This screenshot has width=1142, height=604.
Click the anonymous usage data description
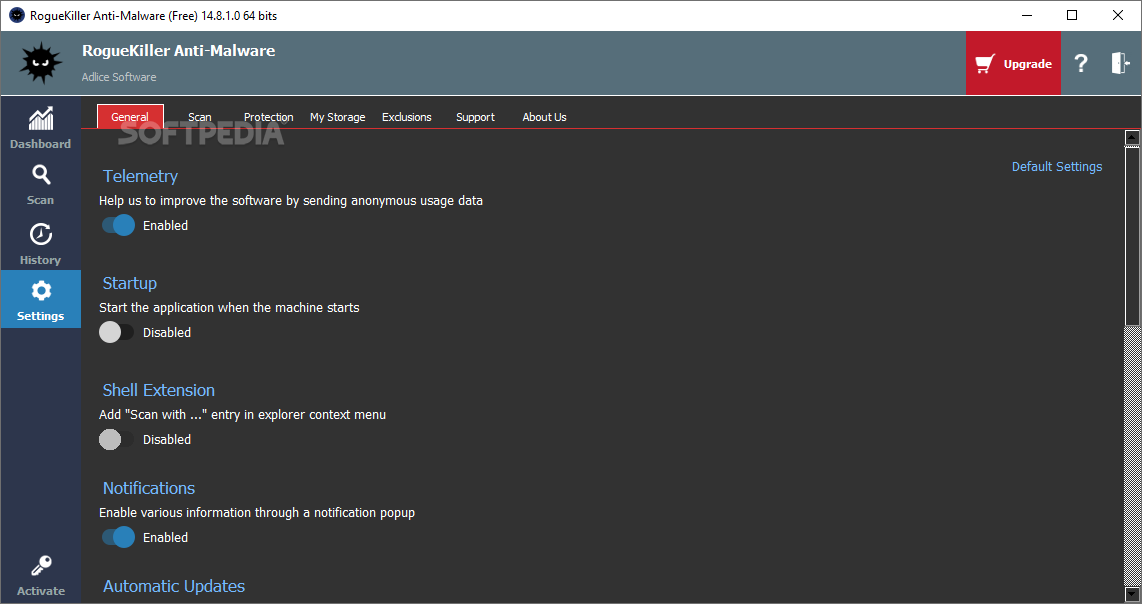point(291,200)
